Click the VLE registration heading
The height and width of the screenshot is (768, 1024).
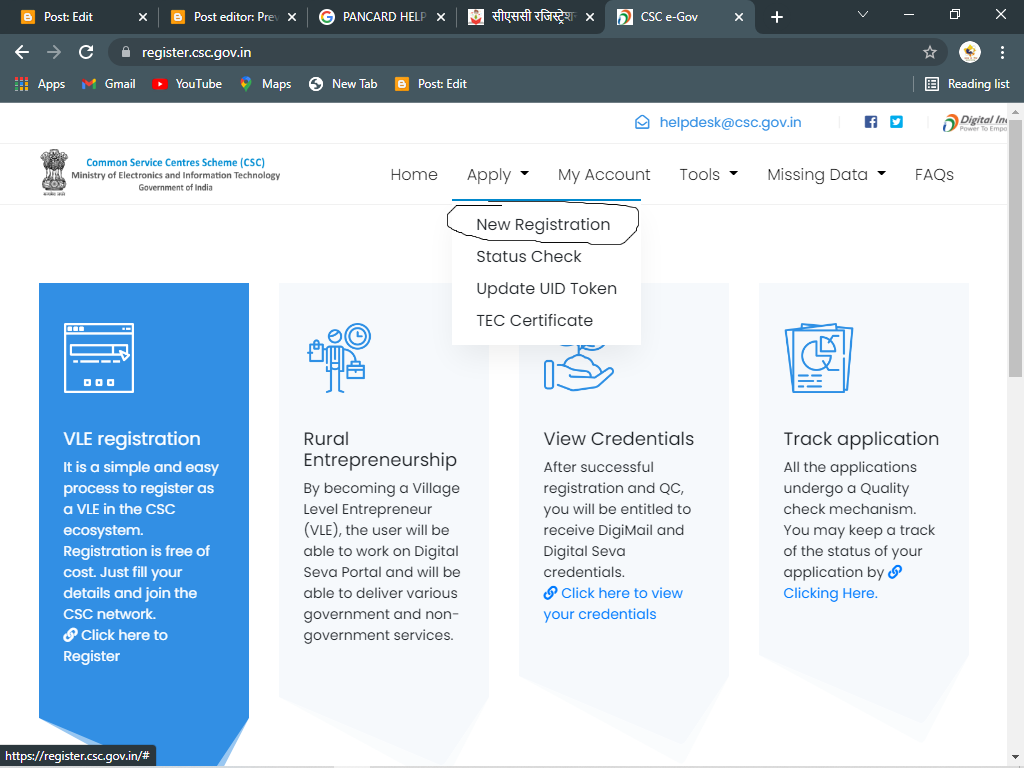click(132, 439)
